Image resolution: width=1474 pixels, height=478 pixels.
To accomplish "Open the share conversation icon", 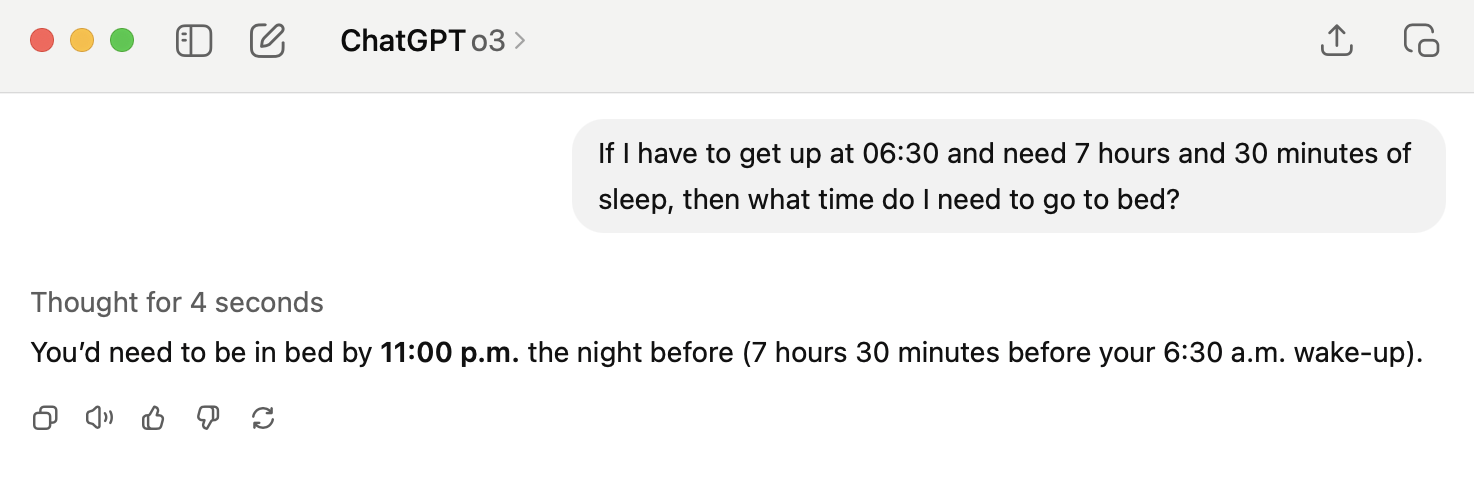I will (1337, 41).
